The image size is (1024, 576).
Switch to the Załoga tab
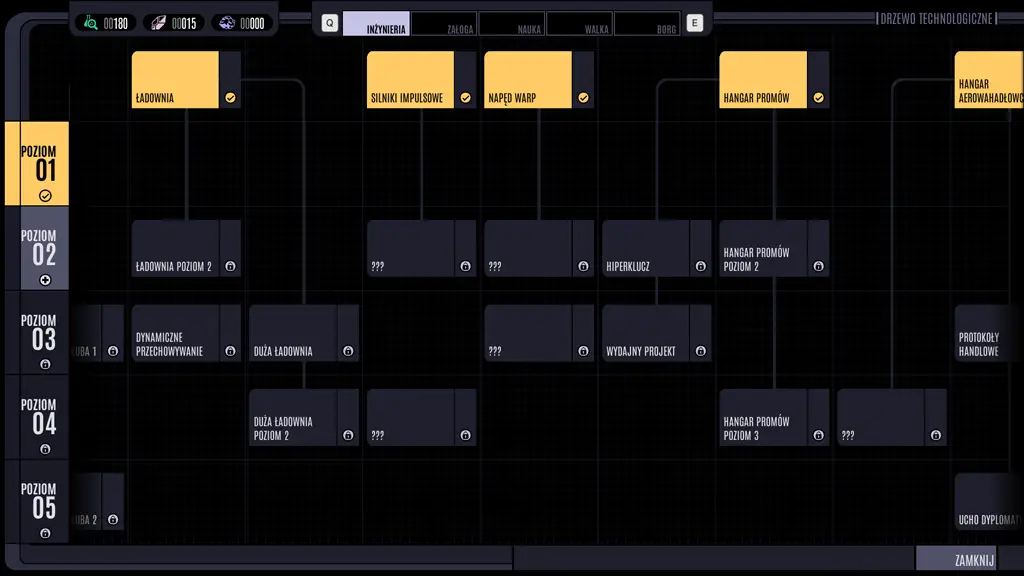[x=445, y=24]
